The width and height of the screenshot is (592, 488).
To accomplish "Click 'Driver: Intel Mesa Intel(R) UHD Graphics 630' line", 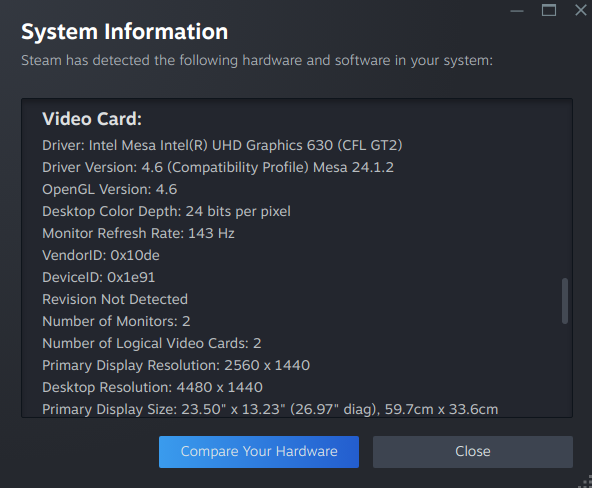I will [x=222, y=145].
